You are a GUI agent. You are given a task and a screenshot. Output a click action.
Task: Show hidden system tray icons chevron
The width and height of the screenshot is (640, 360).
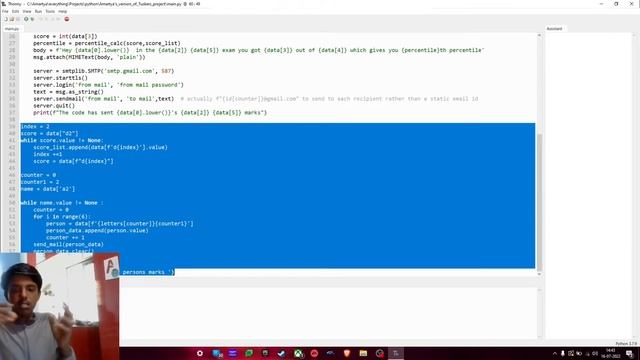click(x=555, y=353)
